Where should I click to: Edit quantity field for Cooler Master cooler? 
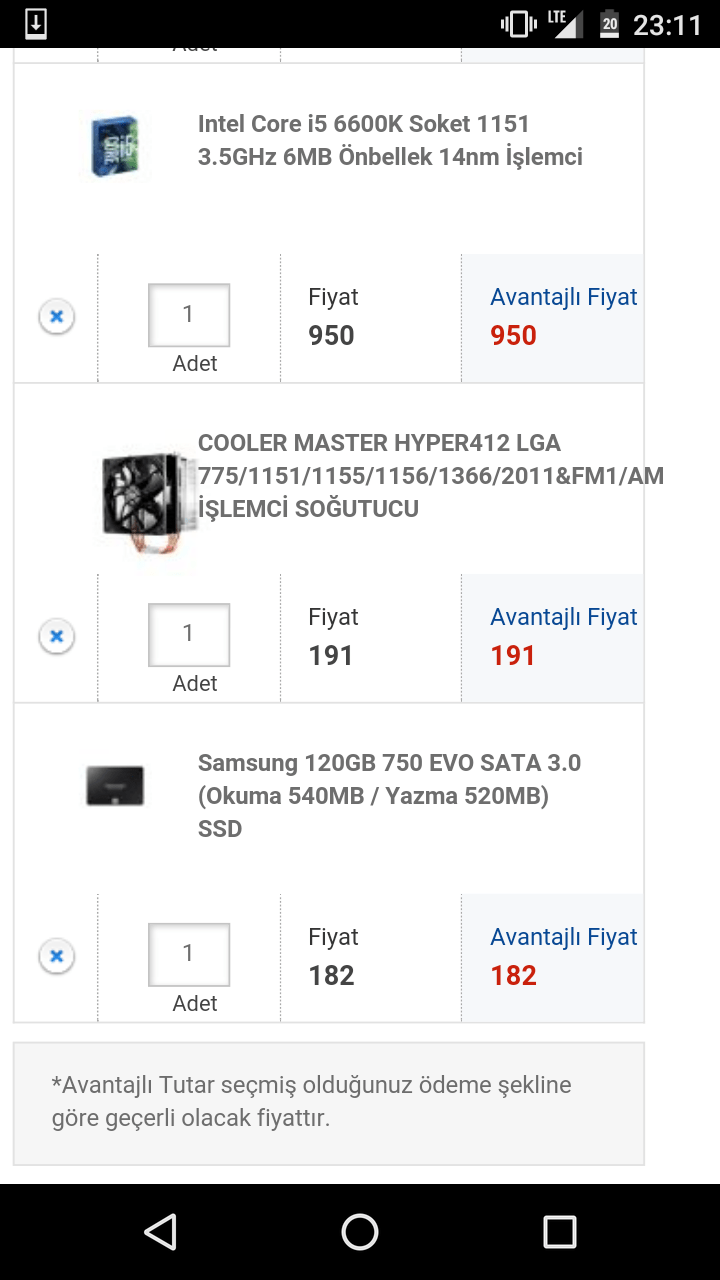[189, 634]
